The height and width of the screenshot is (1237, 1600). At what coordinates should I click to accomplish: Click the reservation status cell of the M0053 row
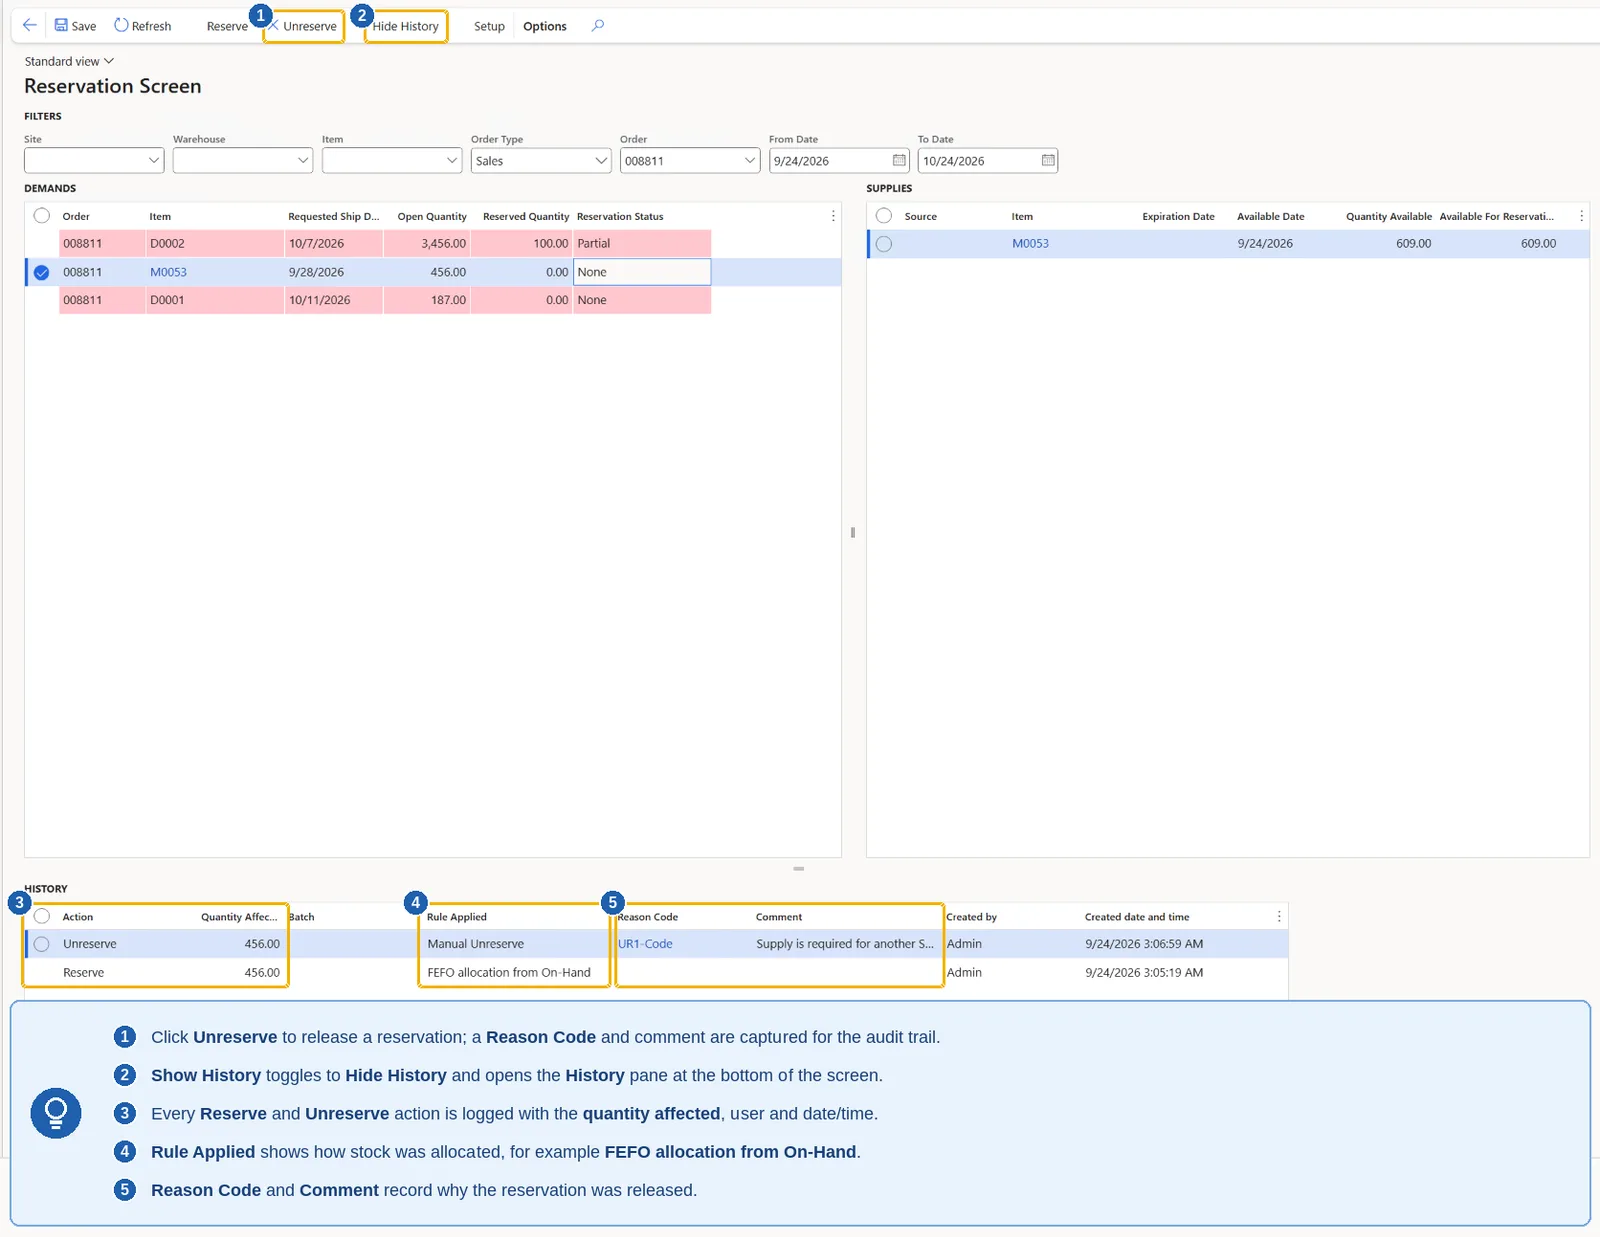coord(642,272)
